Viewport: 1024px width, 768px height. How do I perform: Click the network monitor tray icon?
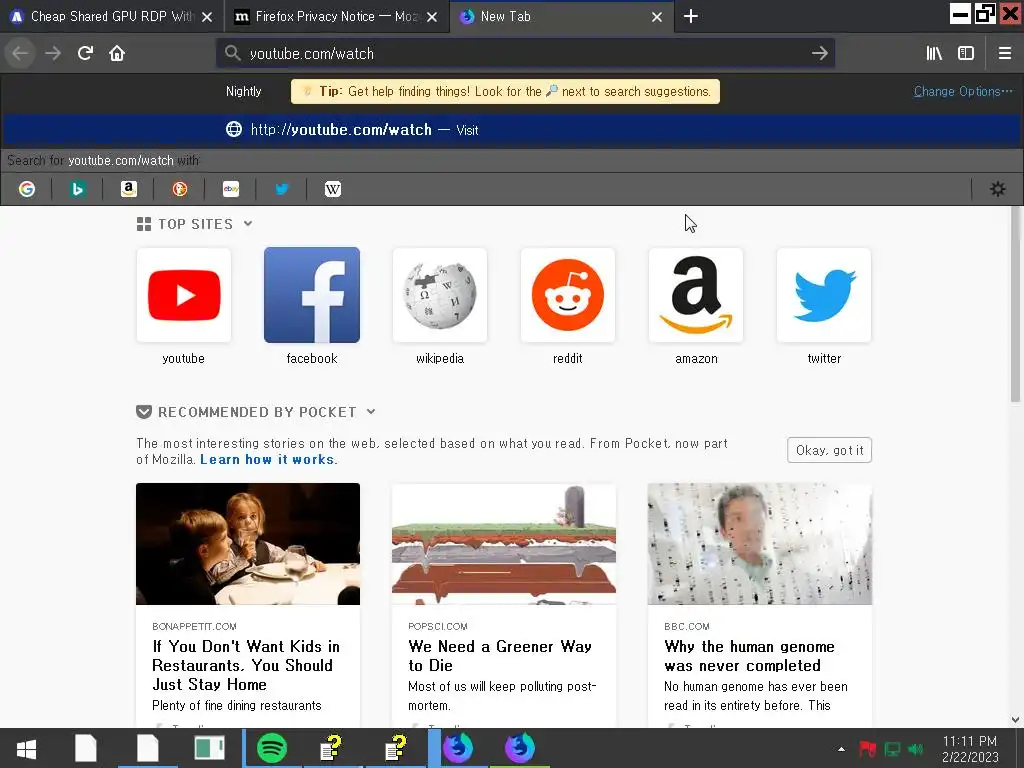892,749
